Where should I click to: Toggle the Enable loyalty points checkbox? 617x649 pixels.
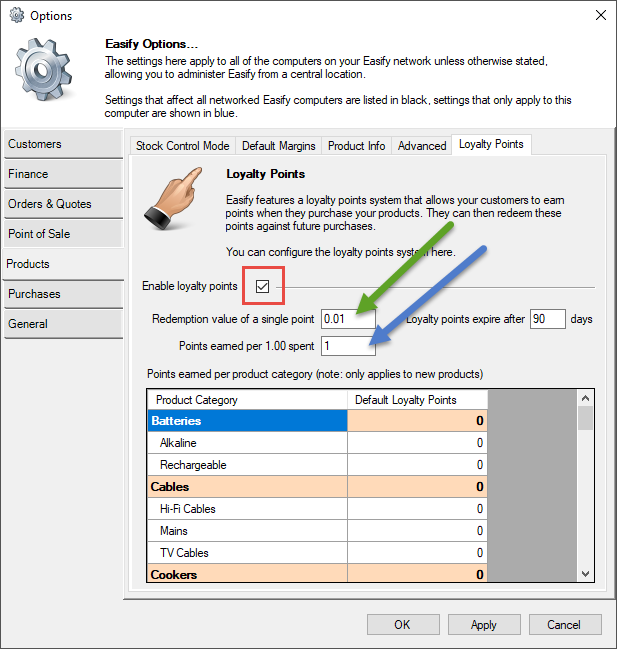pyautogui.click(x=262, y=286)
